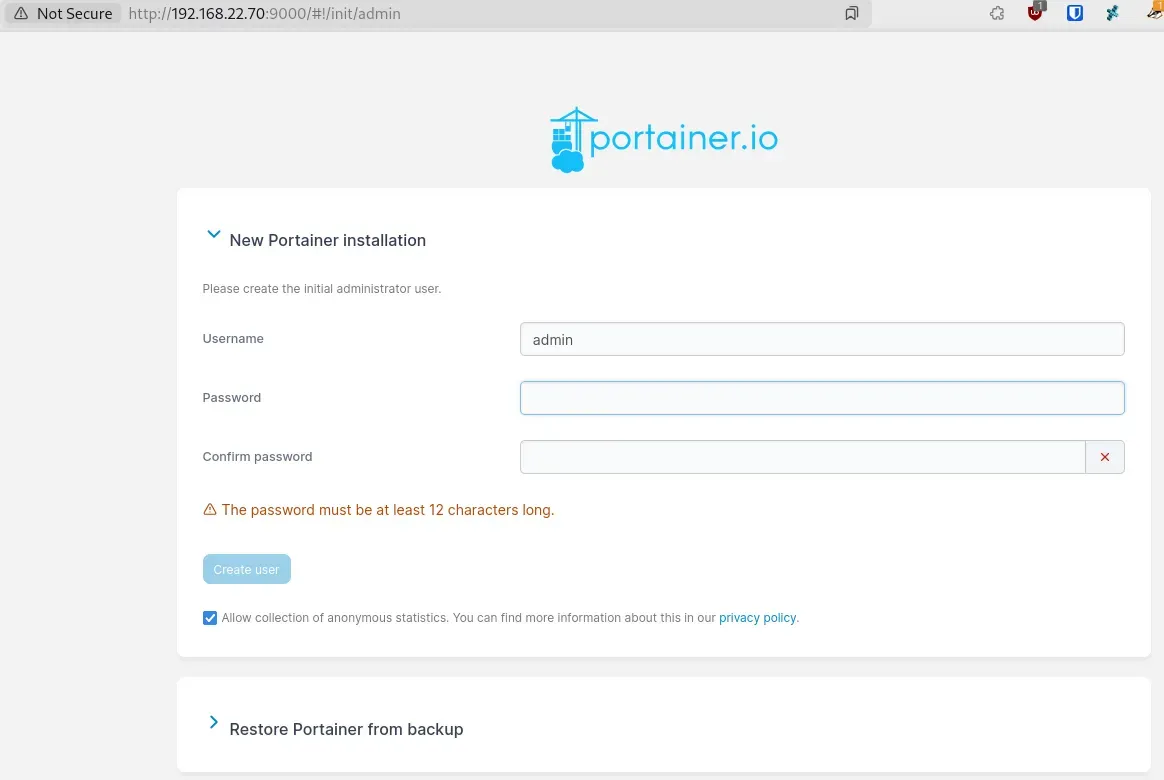Click the Create user button

click(246, 569)
